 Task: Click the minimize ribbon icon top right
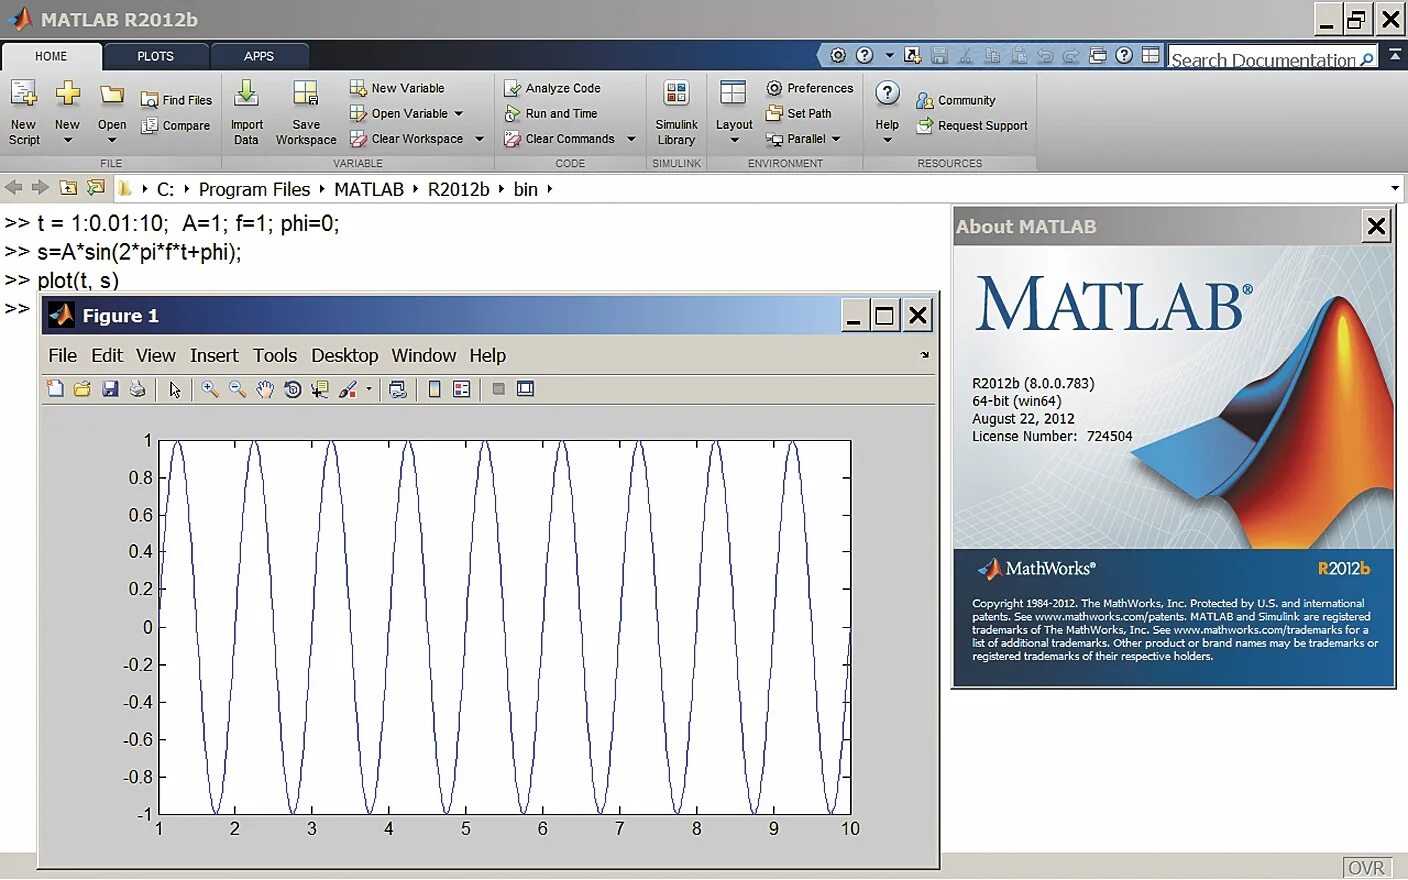coord(1395,55)
